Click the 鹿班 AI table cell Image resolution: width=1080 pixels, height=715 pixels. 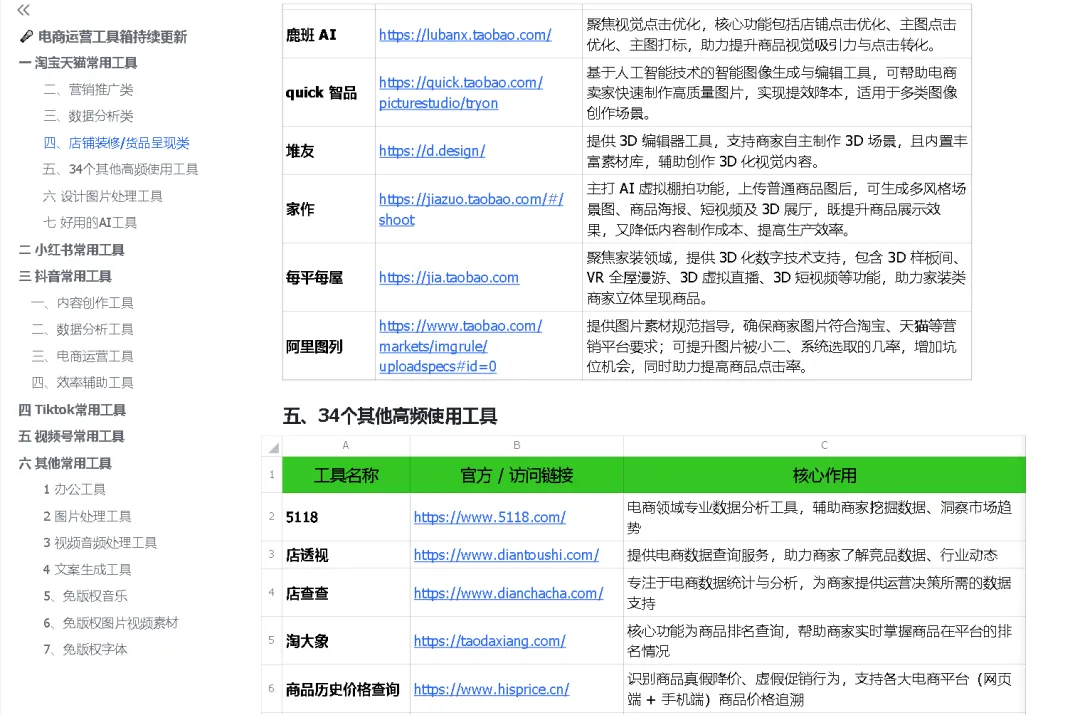click(x=329, y=34)
